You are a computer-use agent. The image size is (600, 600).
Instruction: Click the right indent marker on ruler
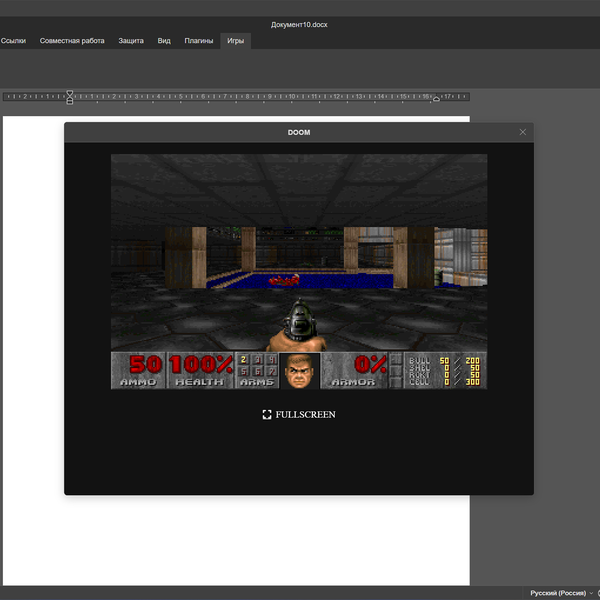[436, 99]
